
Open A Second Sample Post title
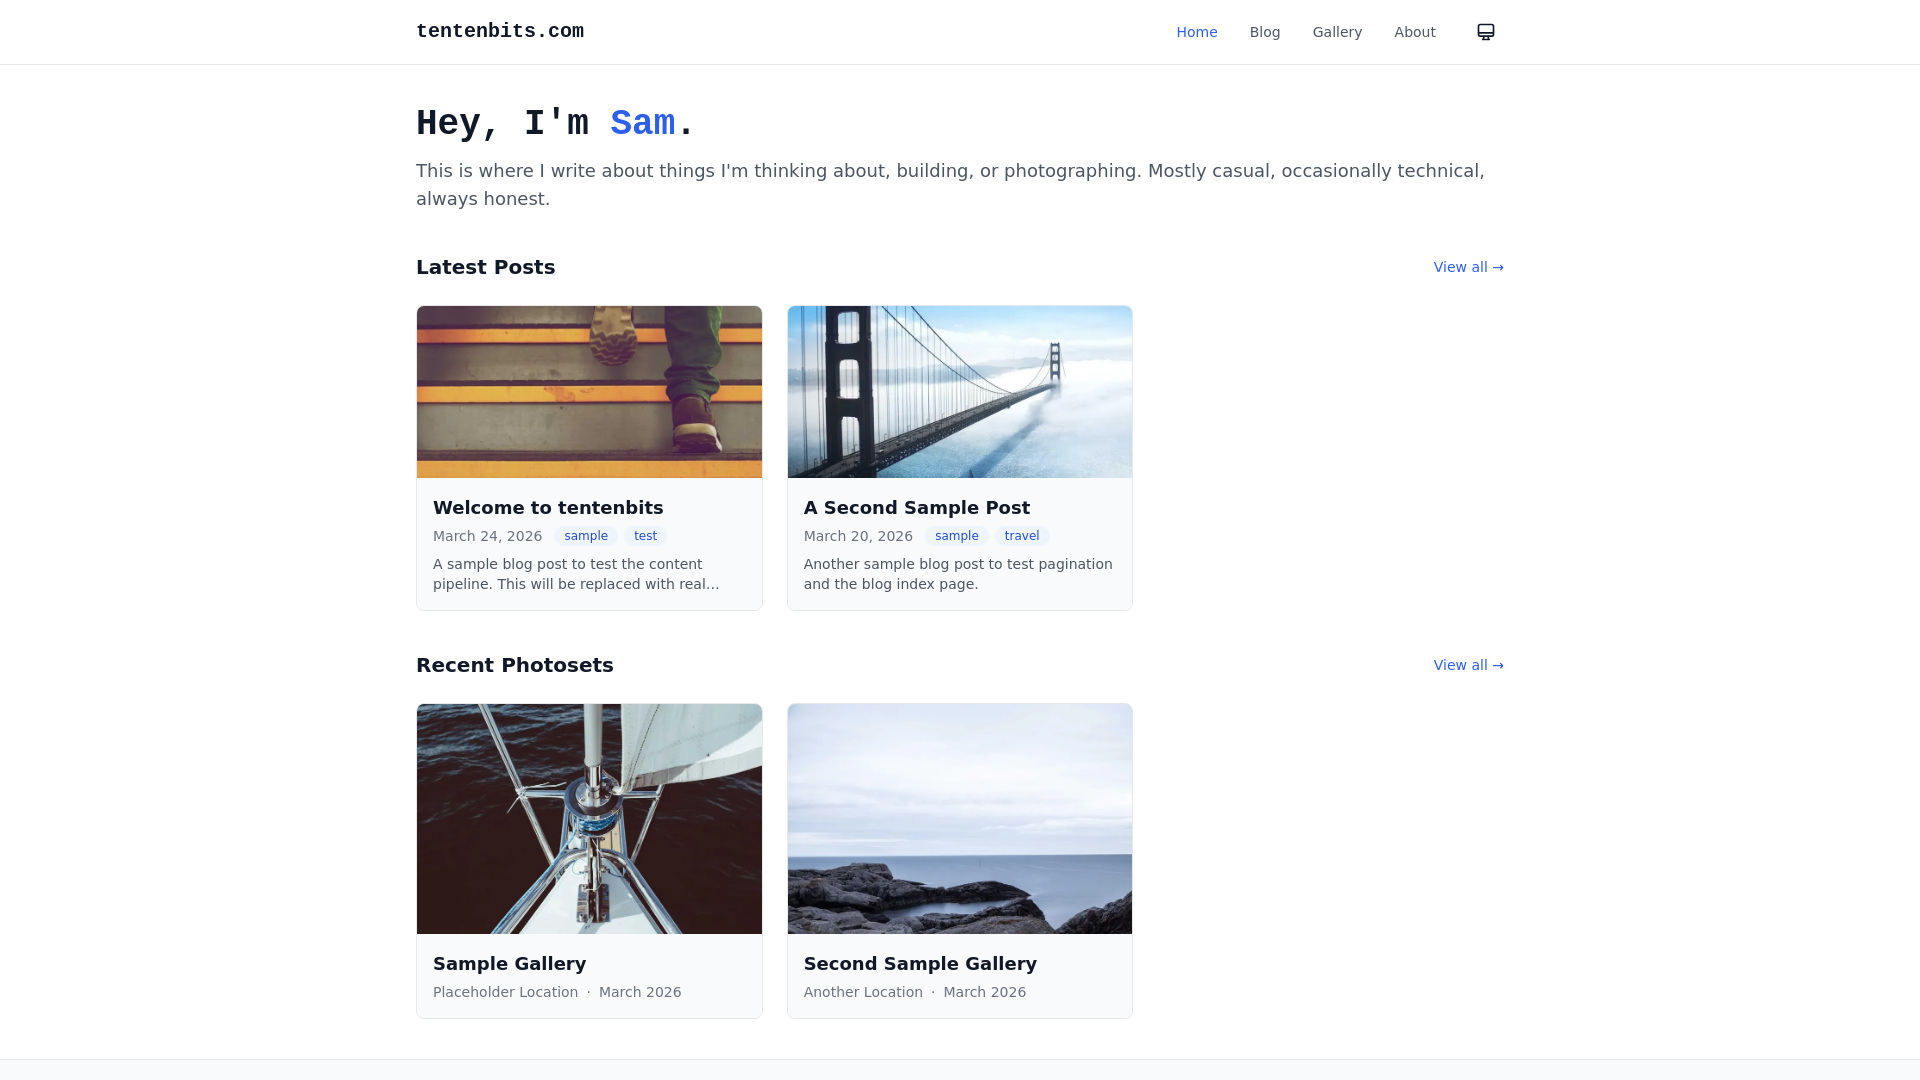tap(917, 508)
